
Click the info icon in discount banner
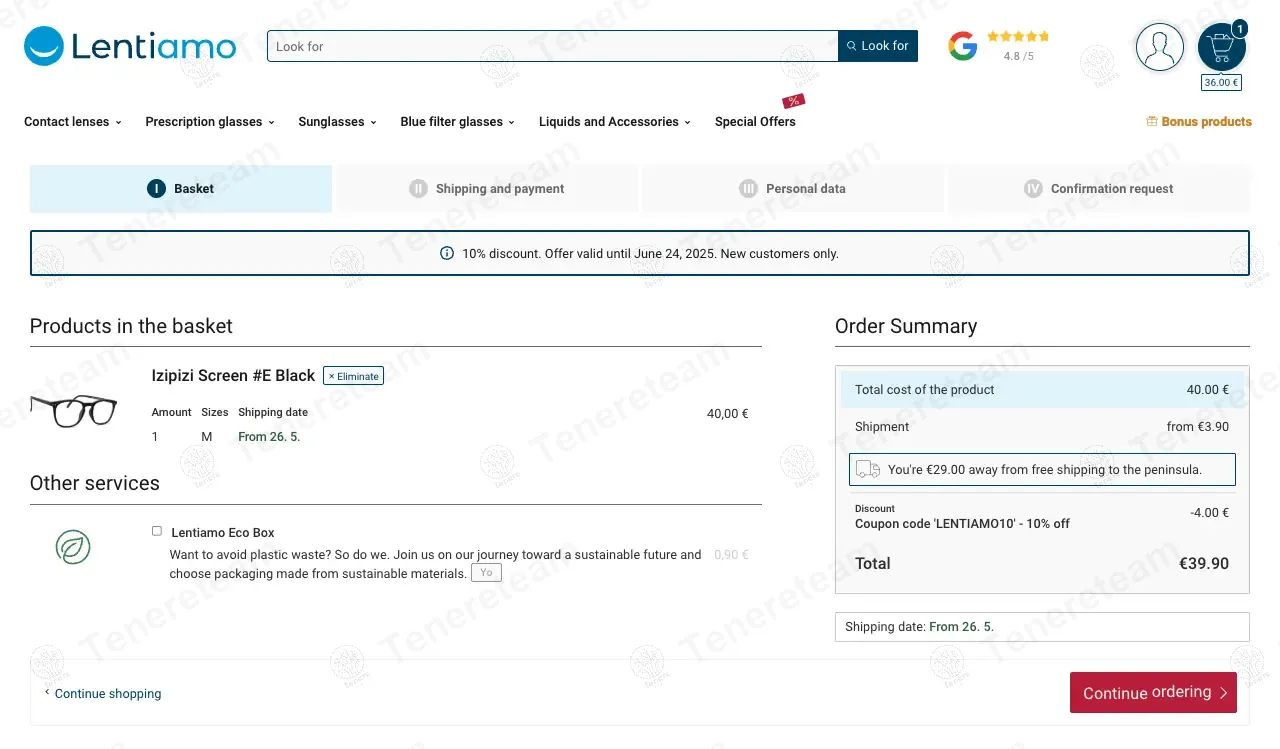tap(447, 254)
